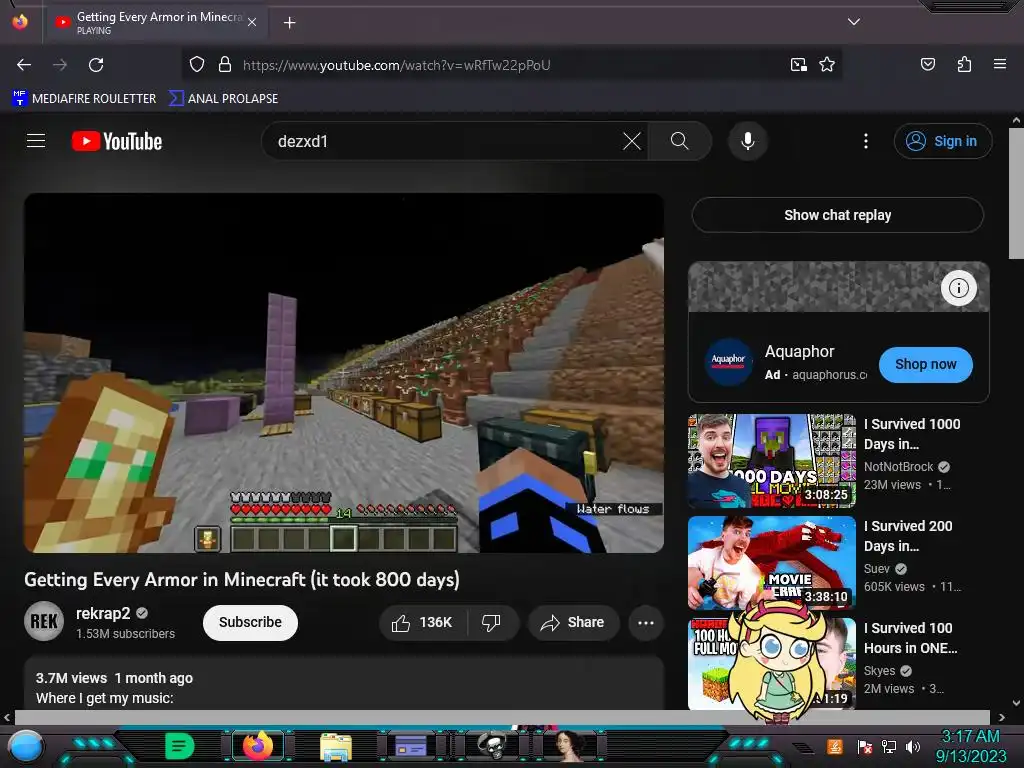1024x768 pixels.
Task: Click the Sign in button
Action: coord(942,141)
